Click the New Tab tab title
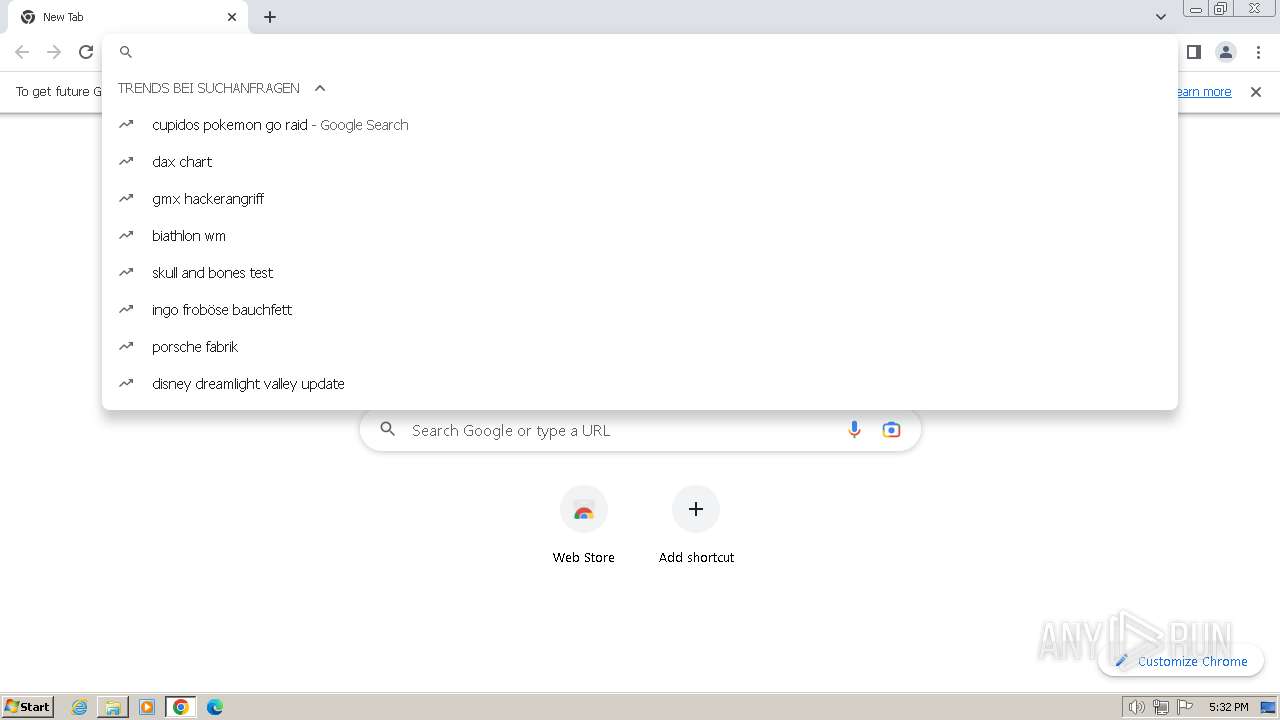1280x720 pixels. [x=63, y=17]
